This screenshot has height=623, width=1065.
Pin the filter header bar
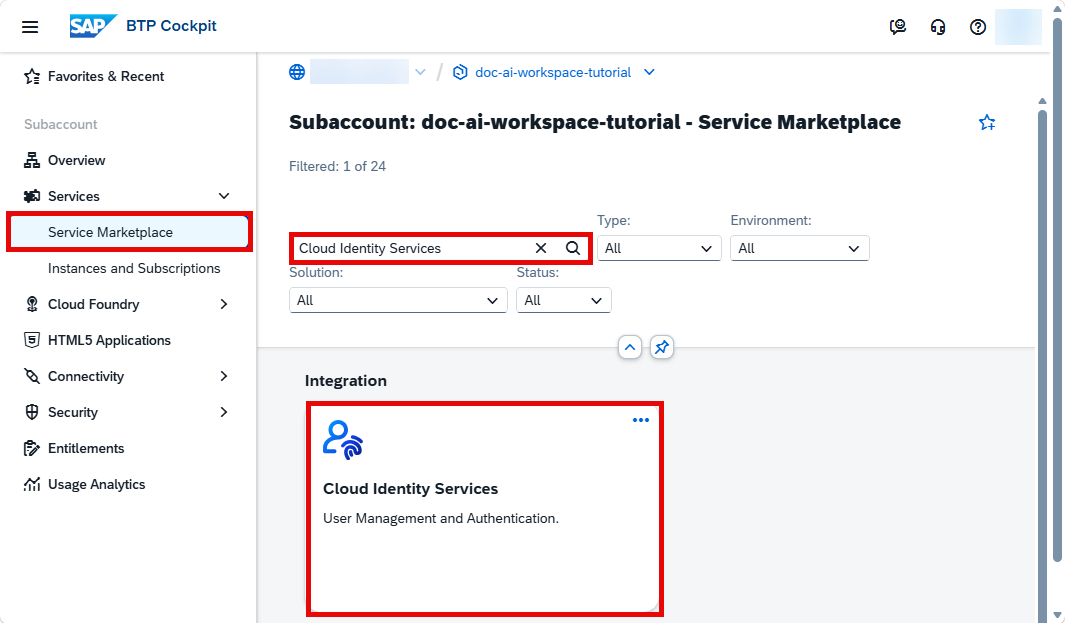coord(662,347)
